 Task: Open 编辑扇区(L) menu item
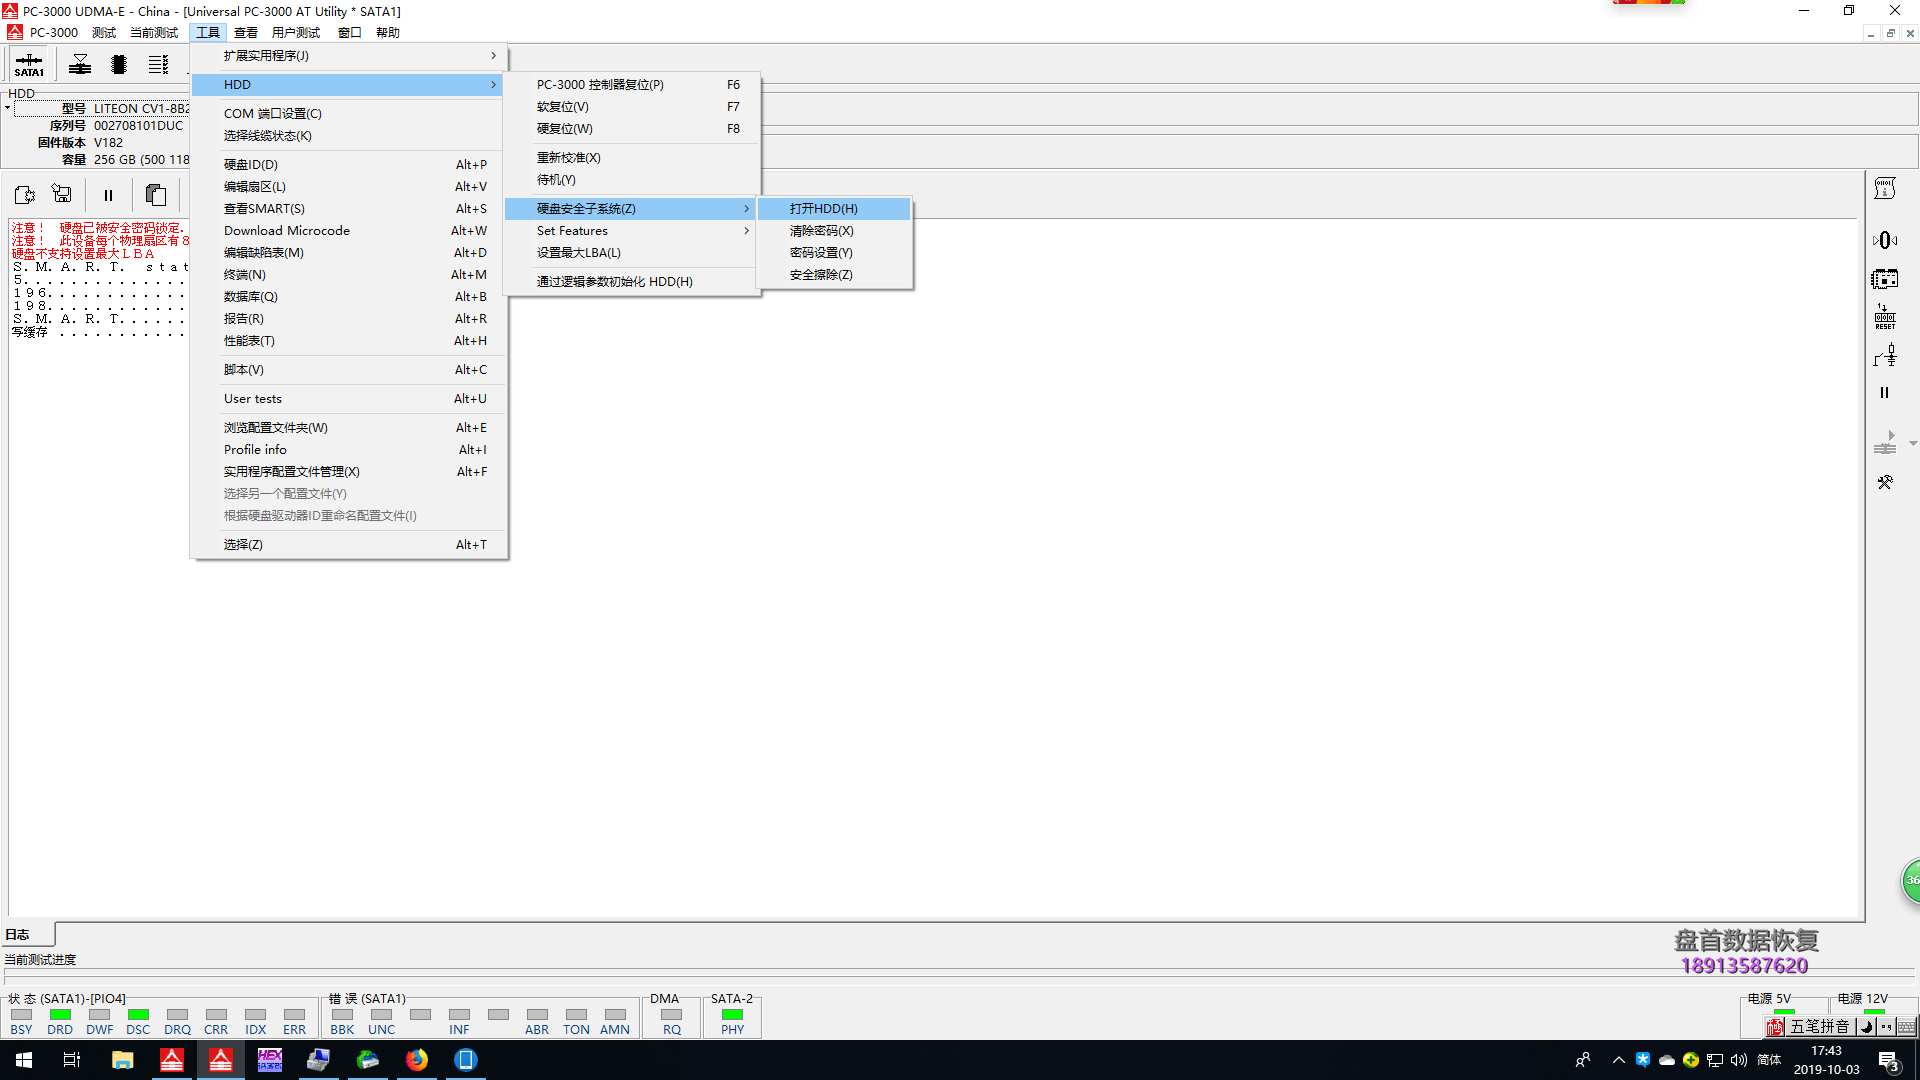point(348,187)
